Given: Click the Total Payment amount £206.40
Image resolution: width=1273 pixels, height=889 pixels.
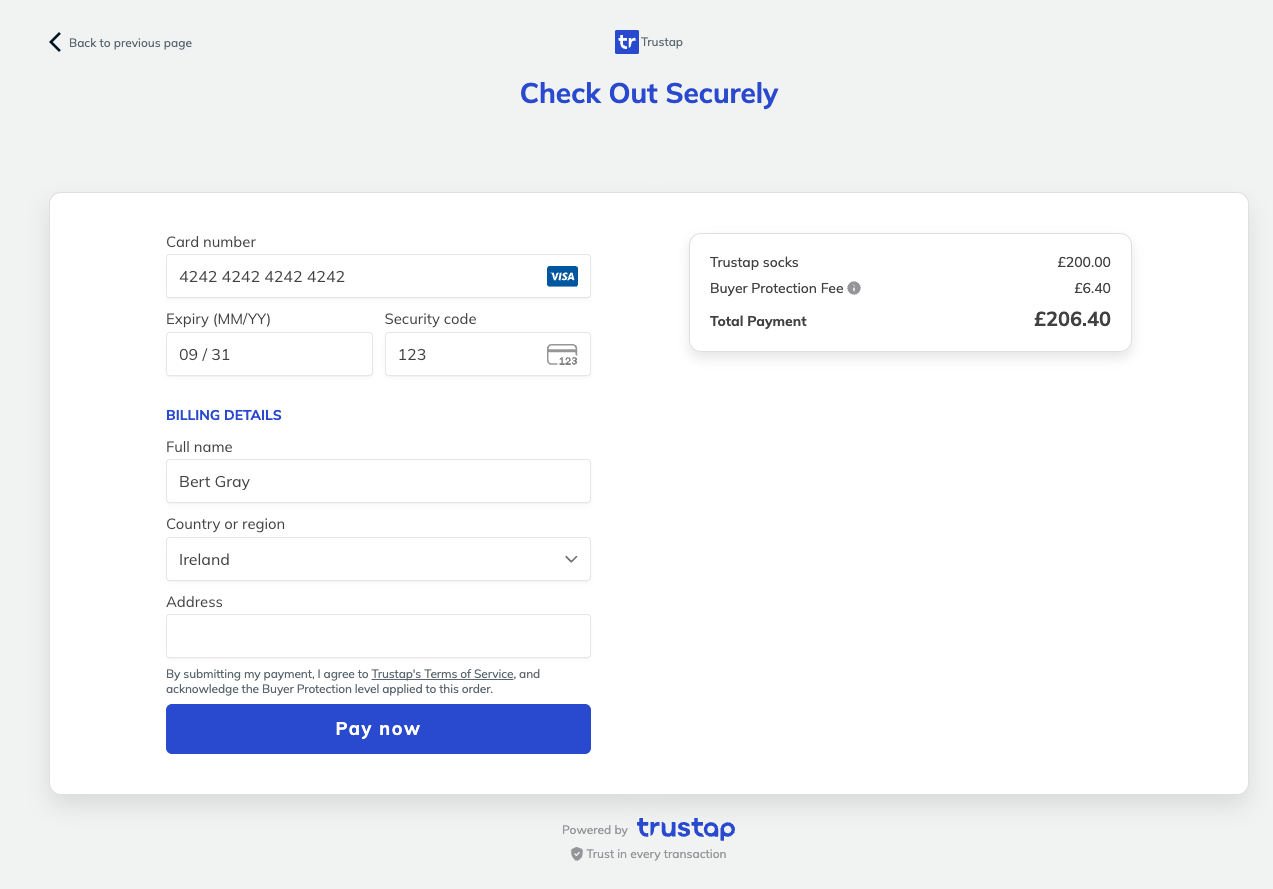Looking at the screenshot, I should (1072, 320).
